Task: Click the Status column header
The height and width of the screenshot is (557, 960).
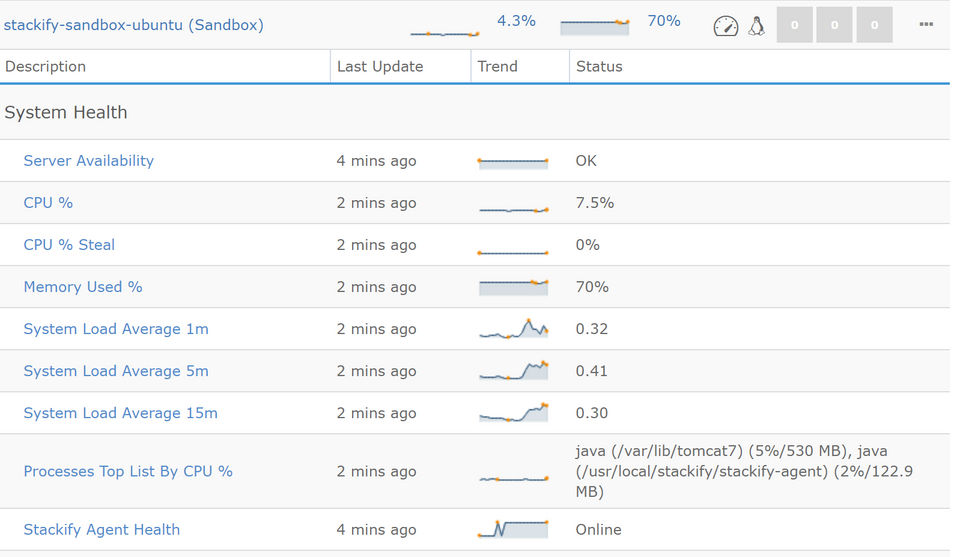Action: (599, 67)
